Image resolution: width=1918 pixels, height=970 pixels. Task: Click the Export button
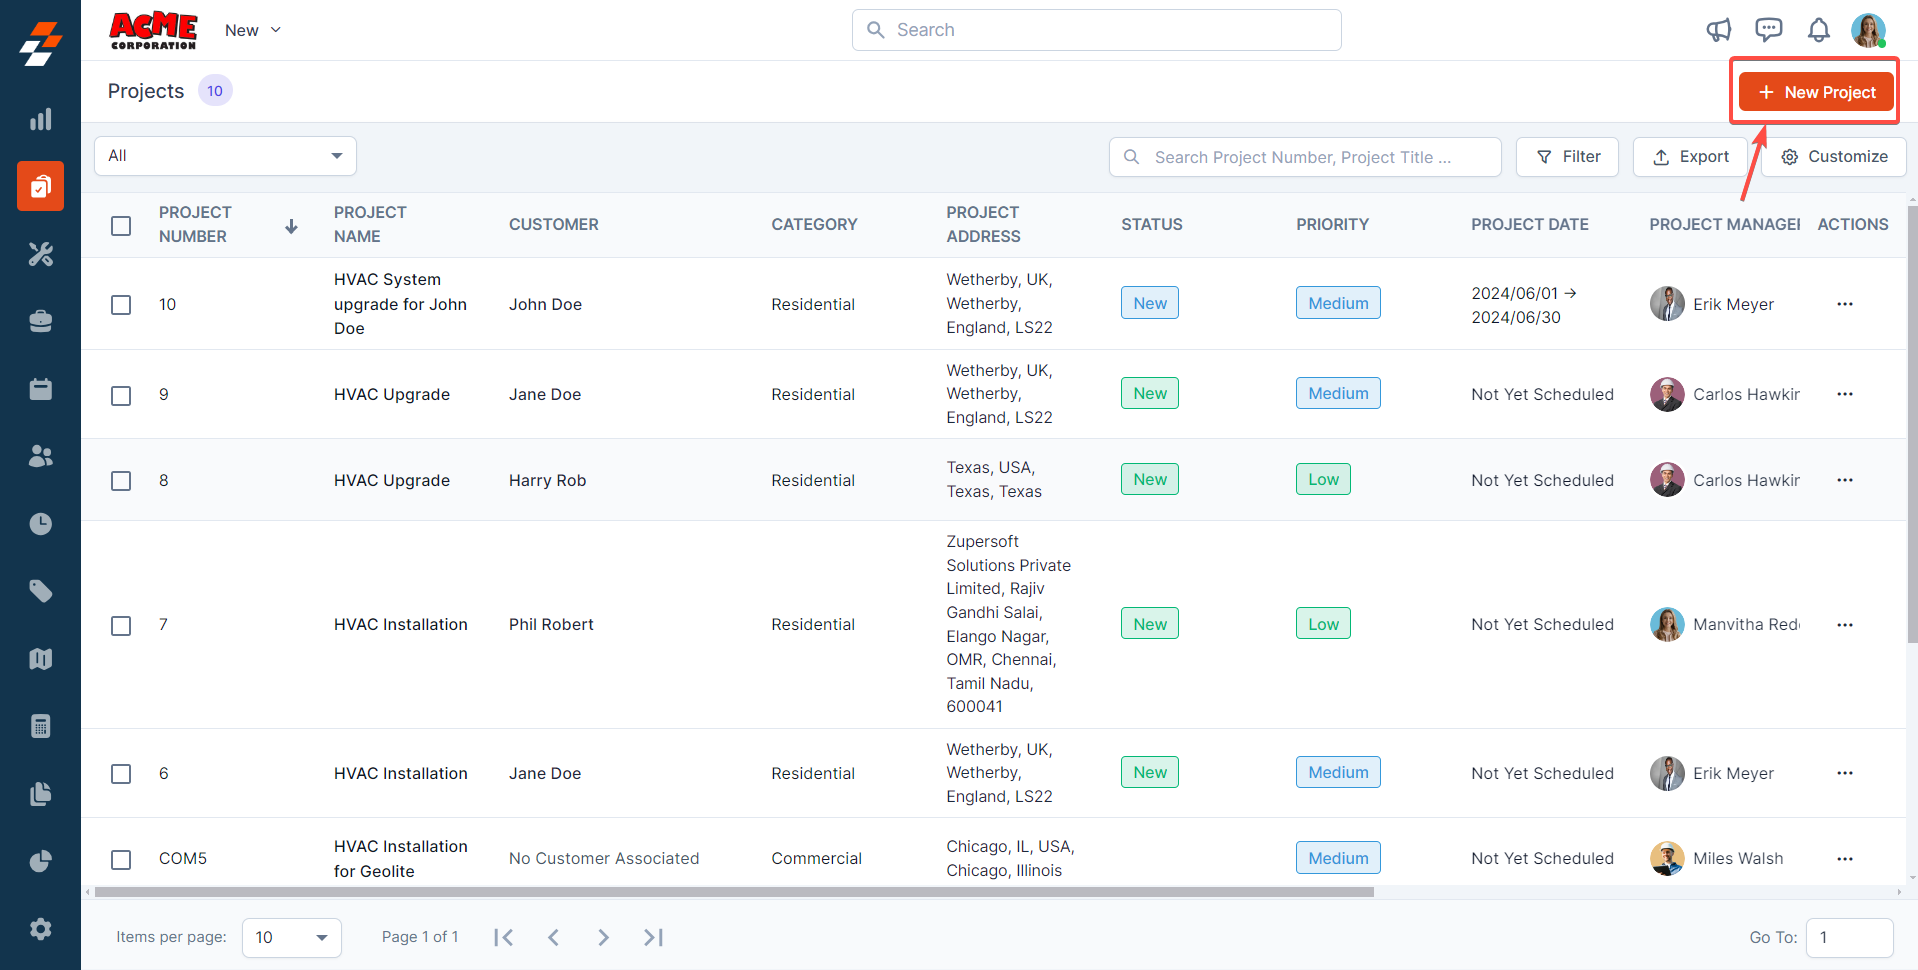tap(1689, 157)
